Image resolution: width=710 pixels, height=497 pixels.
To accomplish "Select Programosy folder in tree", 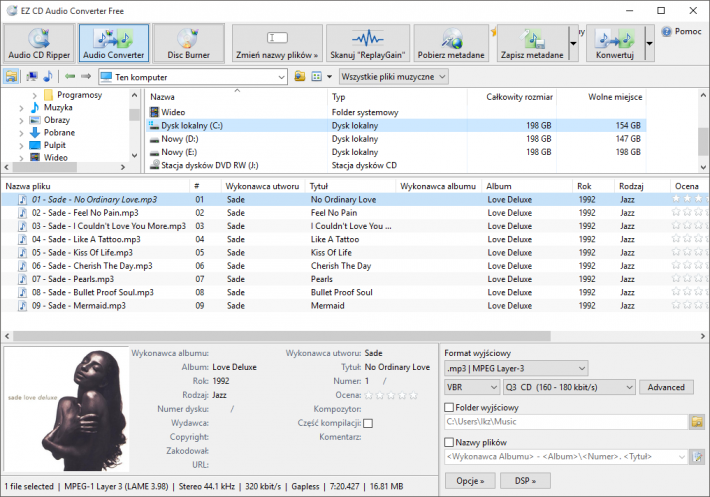I will 79,95.
